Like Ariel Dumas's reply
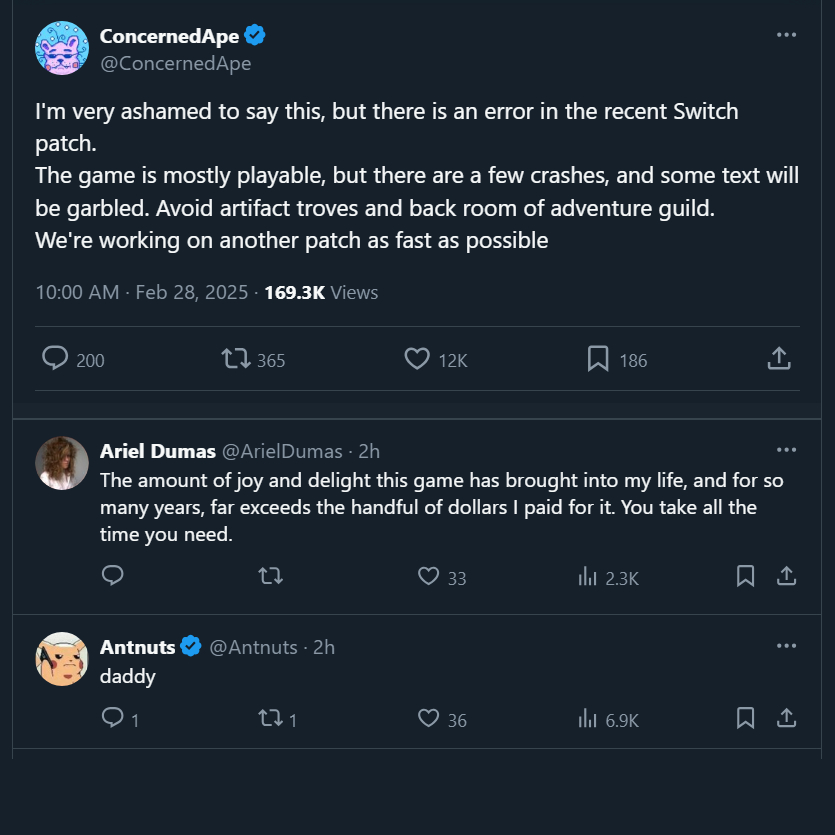835x835 pixels. (429, 577)
